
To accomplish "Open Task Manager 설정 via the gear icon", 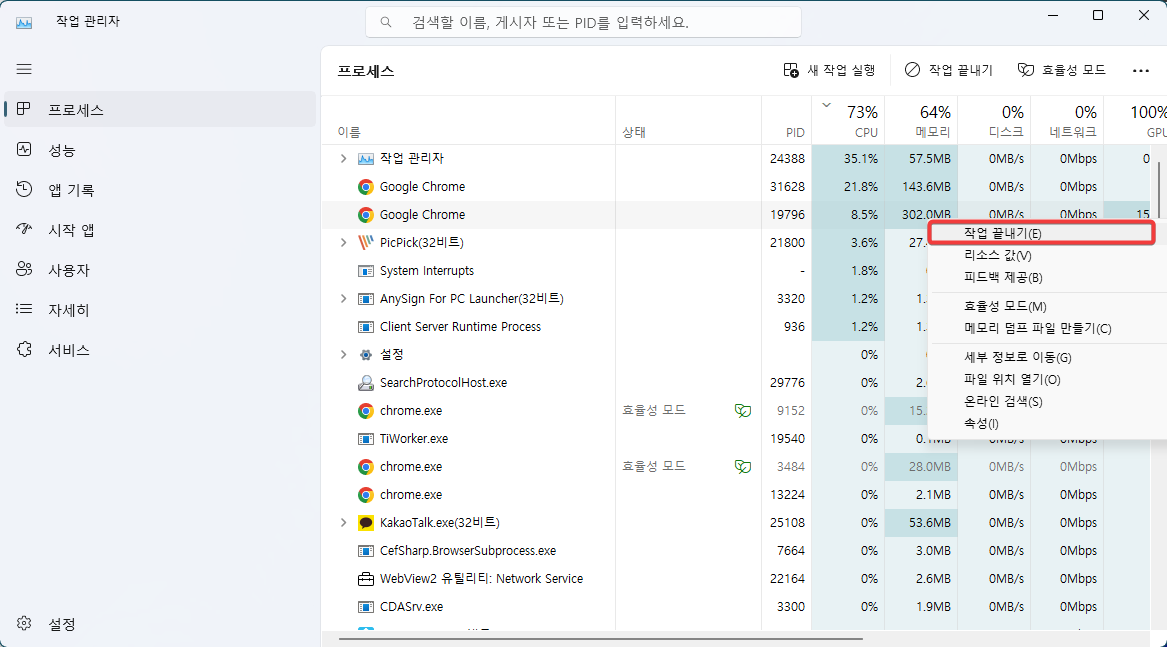I will (x=22, y=623).
